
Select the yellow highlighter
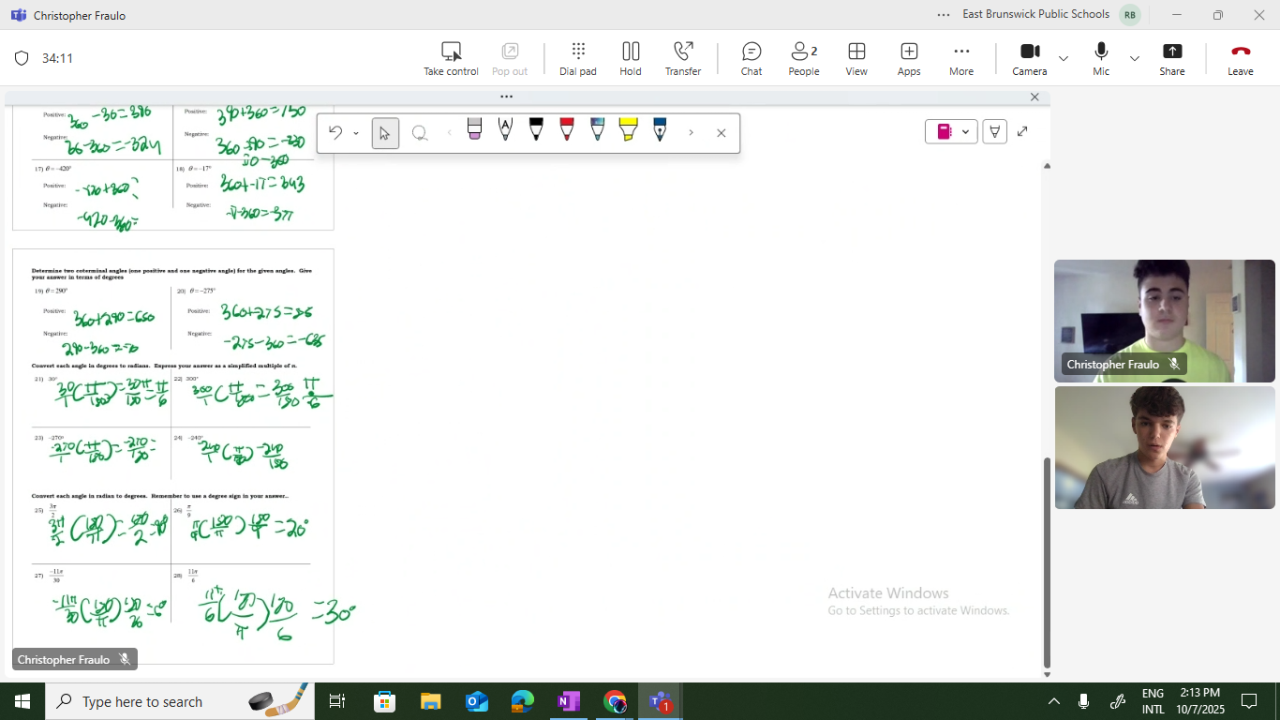pos(628,130)
